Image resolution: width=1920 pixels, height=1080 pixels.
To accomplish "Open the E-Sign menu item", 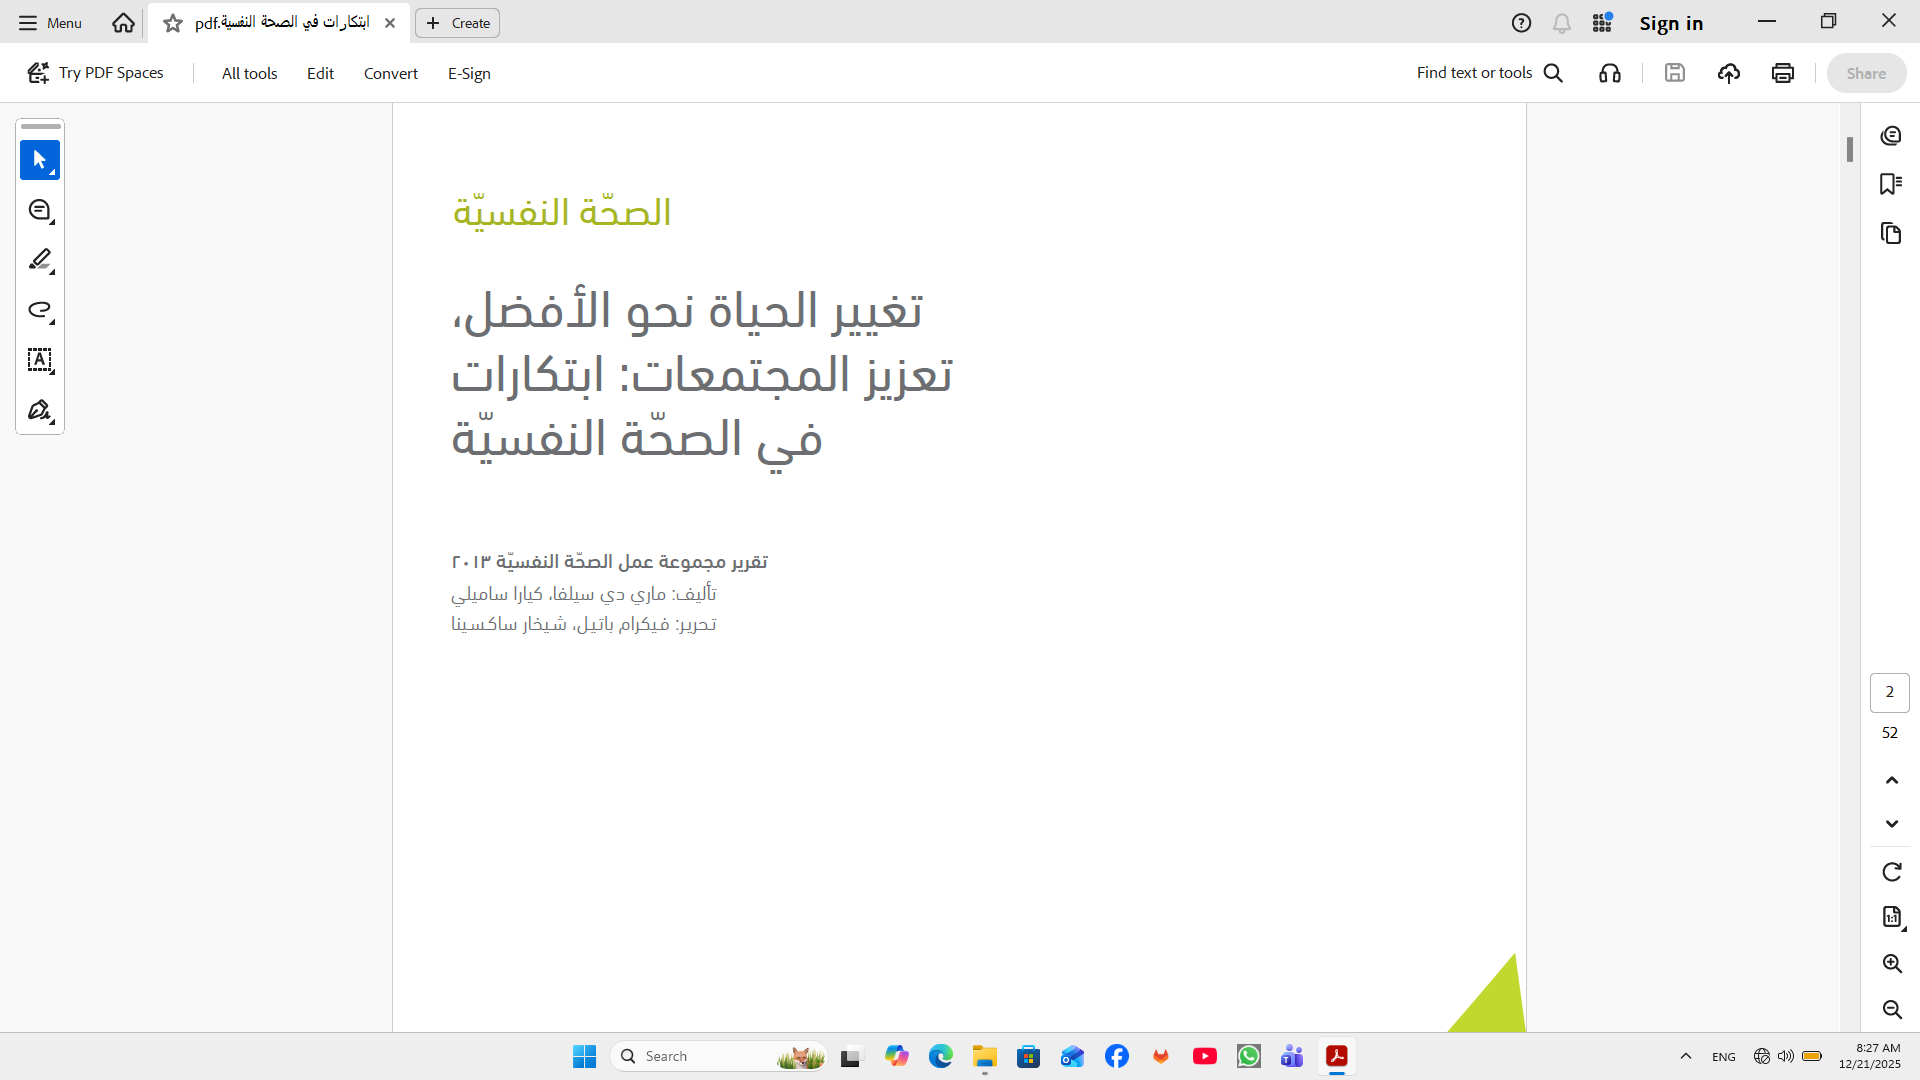I will [x=469, y=73].
